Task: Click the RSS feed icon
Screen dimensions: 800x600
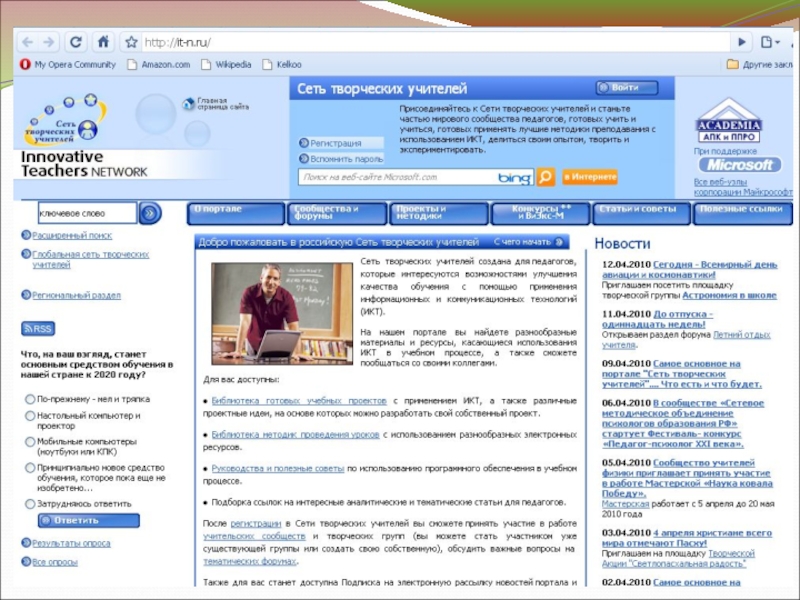Action: pos(38,328)
